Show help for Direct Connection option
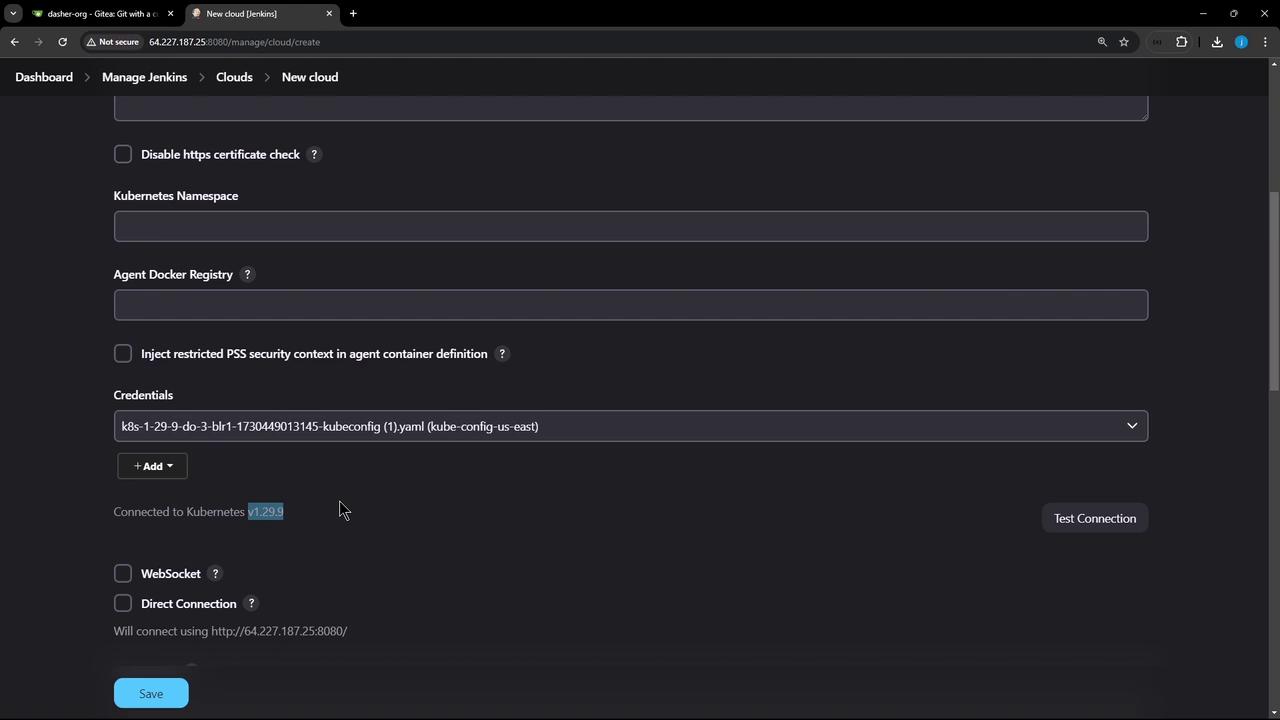This screenshot has height=720, width=1280. [x=251, y=604]
